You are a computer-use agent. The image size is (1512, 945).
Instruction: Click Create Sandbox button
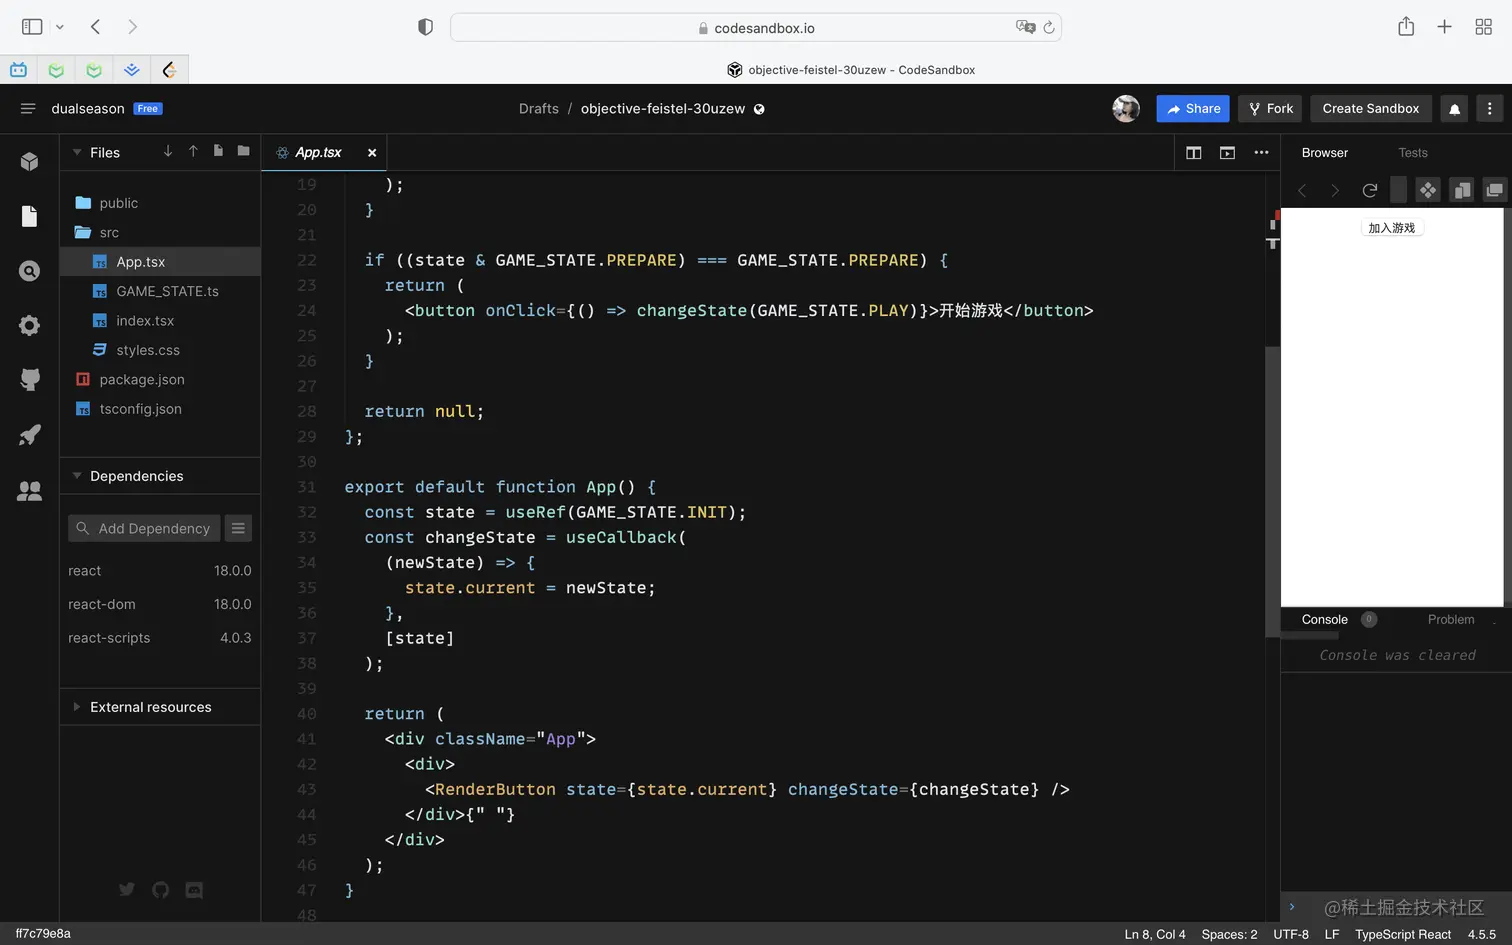coord(1371,108)
